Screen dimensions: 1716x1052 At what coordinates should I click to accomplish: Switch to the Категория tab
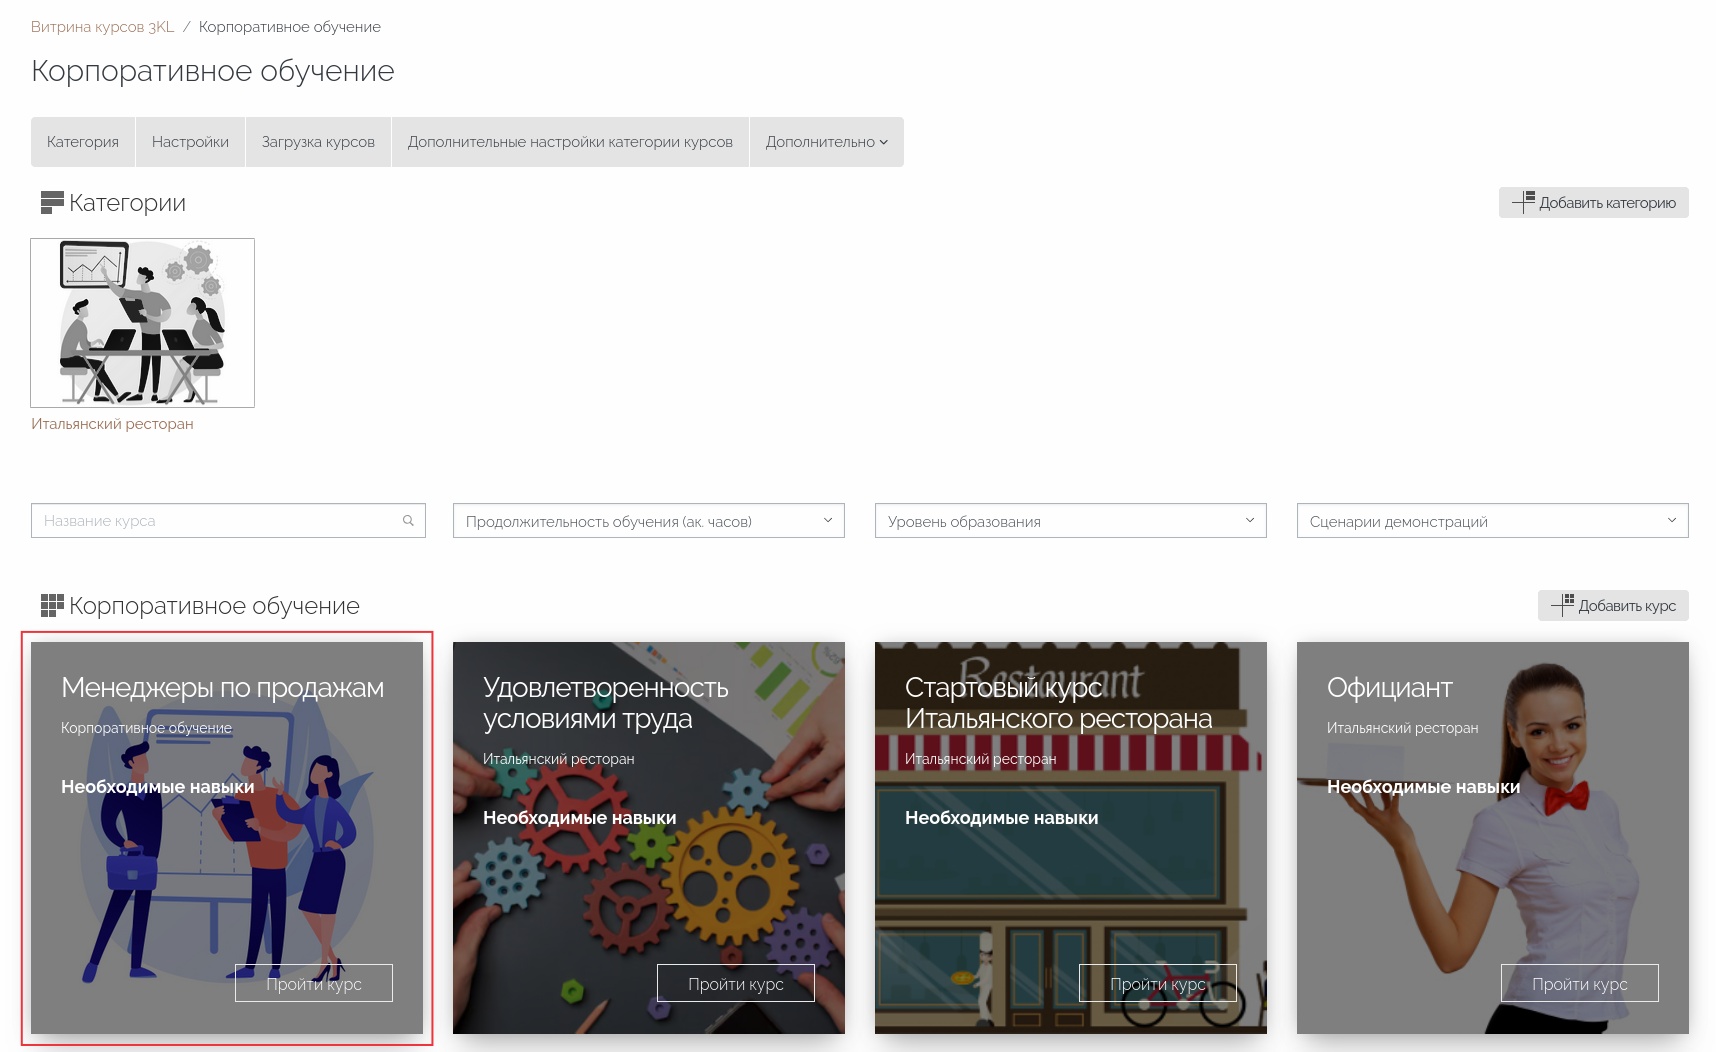pyautogui.click(x=83, y=142)
